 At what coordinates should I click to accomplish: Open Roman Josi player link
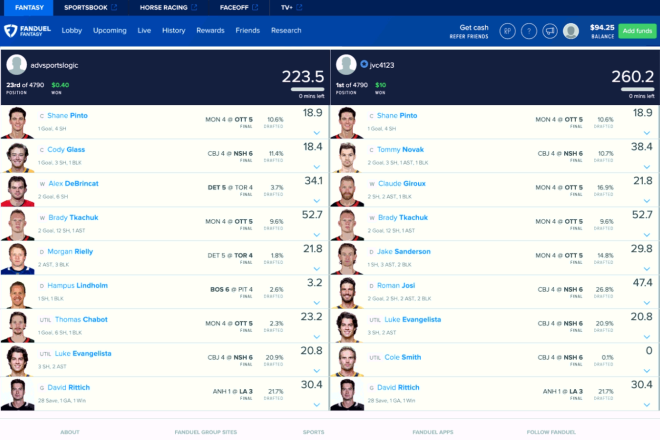(x=396, y=285)
